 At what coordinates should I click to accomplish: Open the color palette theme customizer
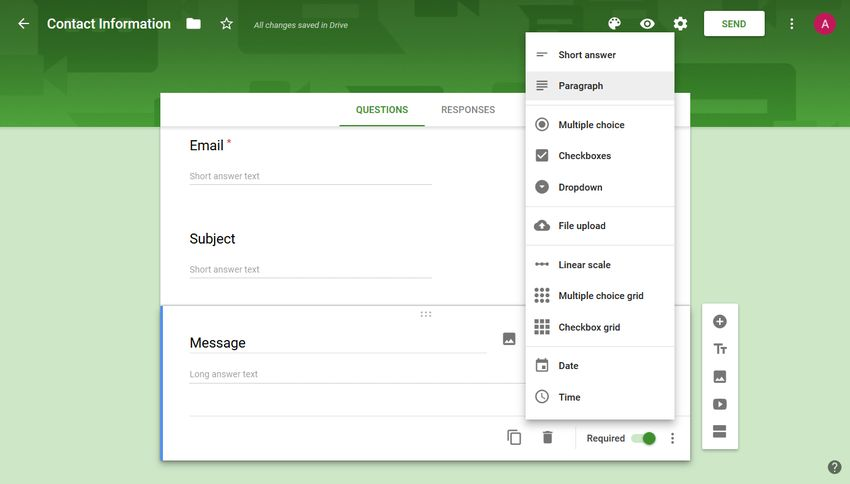coord(614,24)
